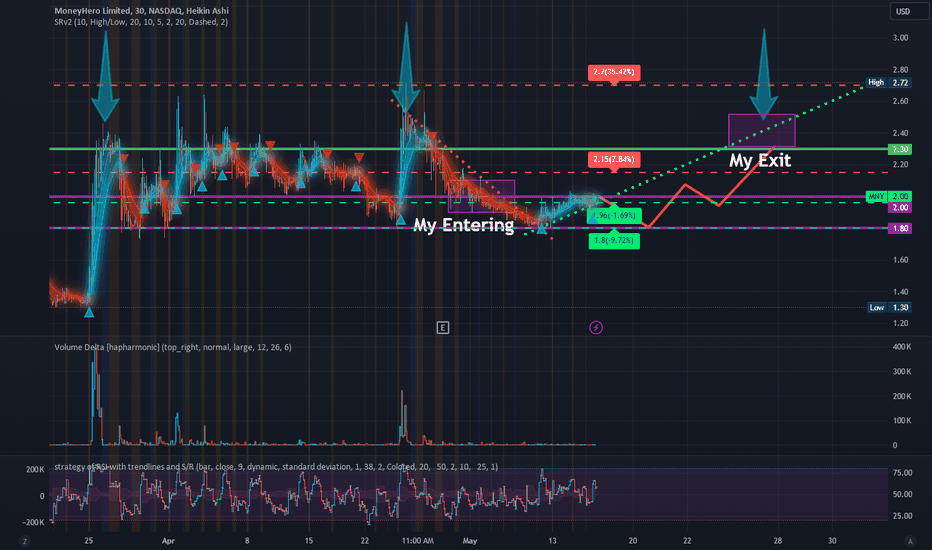Click the 25.00 RSI scale value

[x=902, y=516]
